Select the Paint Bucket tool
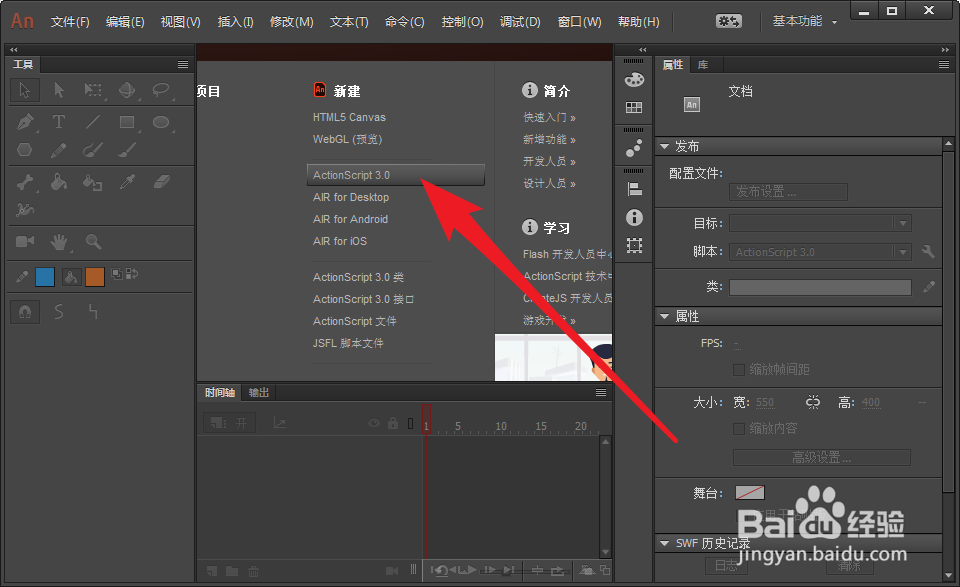Viewport: 960px width, 587px height. 59,182
